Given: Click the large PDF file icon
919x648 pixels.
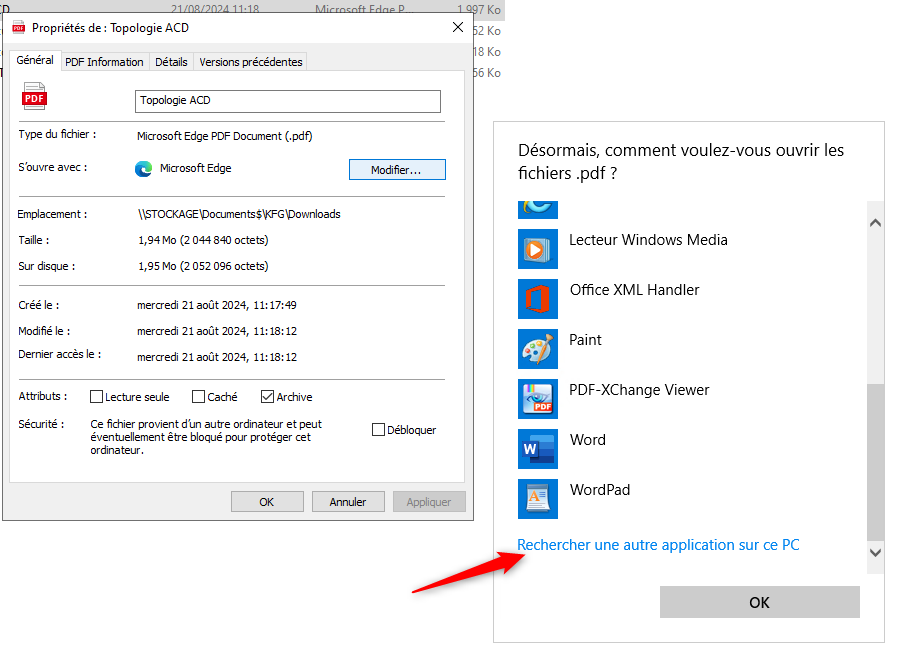Looking at the screenshot, I should click(35, 98).
